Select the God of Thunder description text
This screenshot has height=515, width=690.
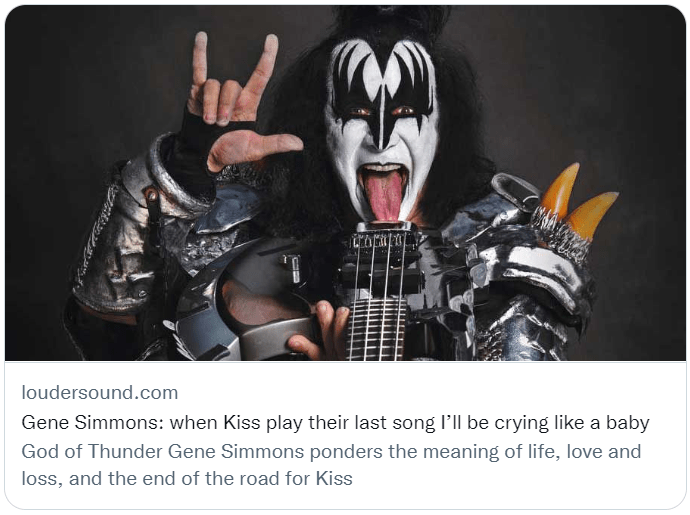click(331, 465)
